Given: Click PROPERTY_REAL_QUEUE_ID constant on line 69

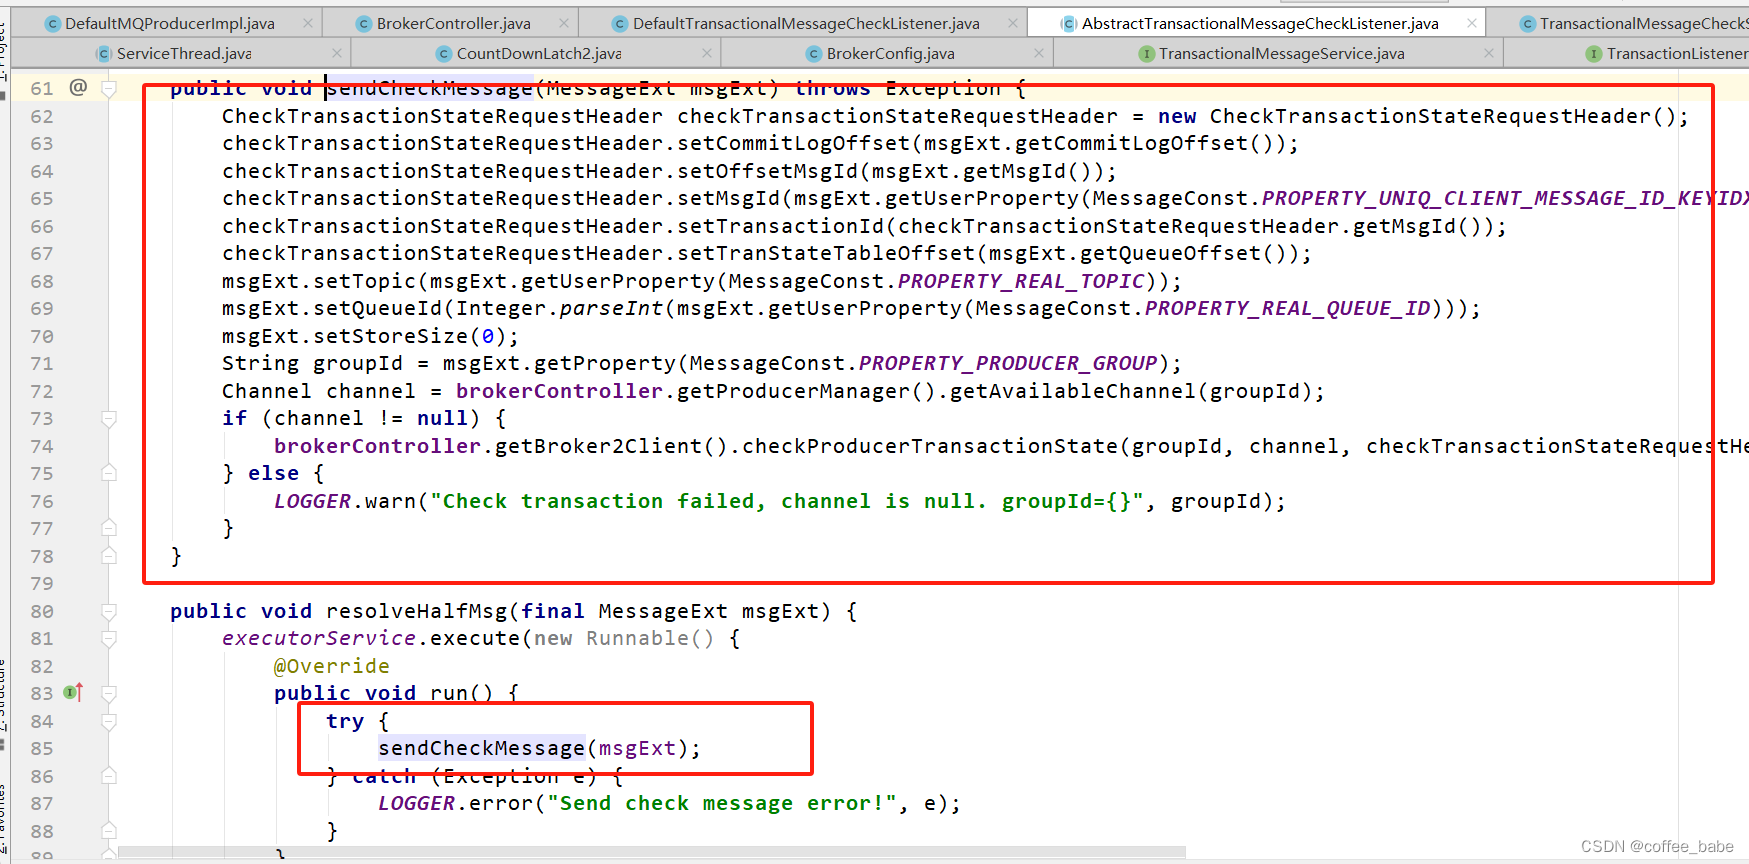Looking at the screenshot, I should tap(1288, 309).
